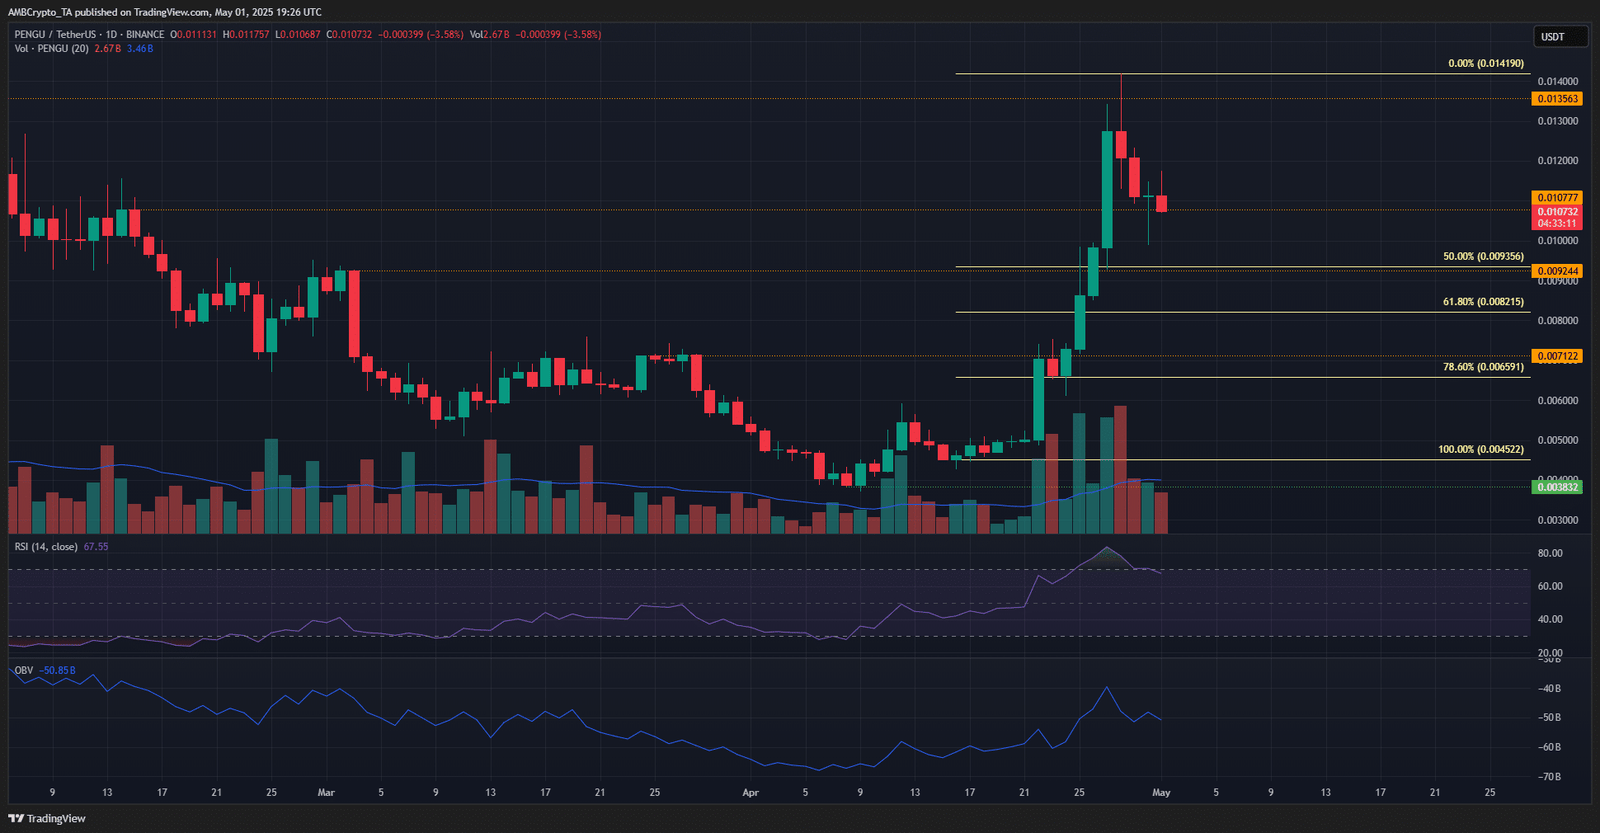The height and width of the screenshot is (833, 1600).
Task: Click the RSI value 67.55
Action: (x=96, y=547)
